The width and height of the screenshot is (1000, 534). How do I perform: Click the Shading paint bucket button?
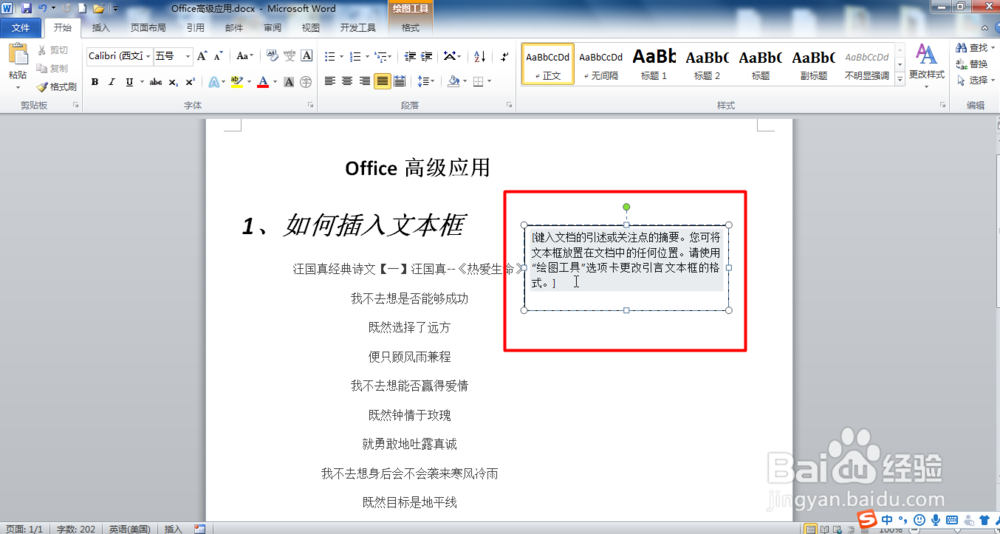pos(453,81)
